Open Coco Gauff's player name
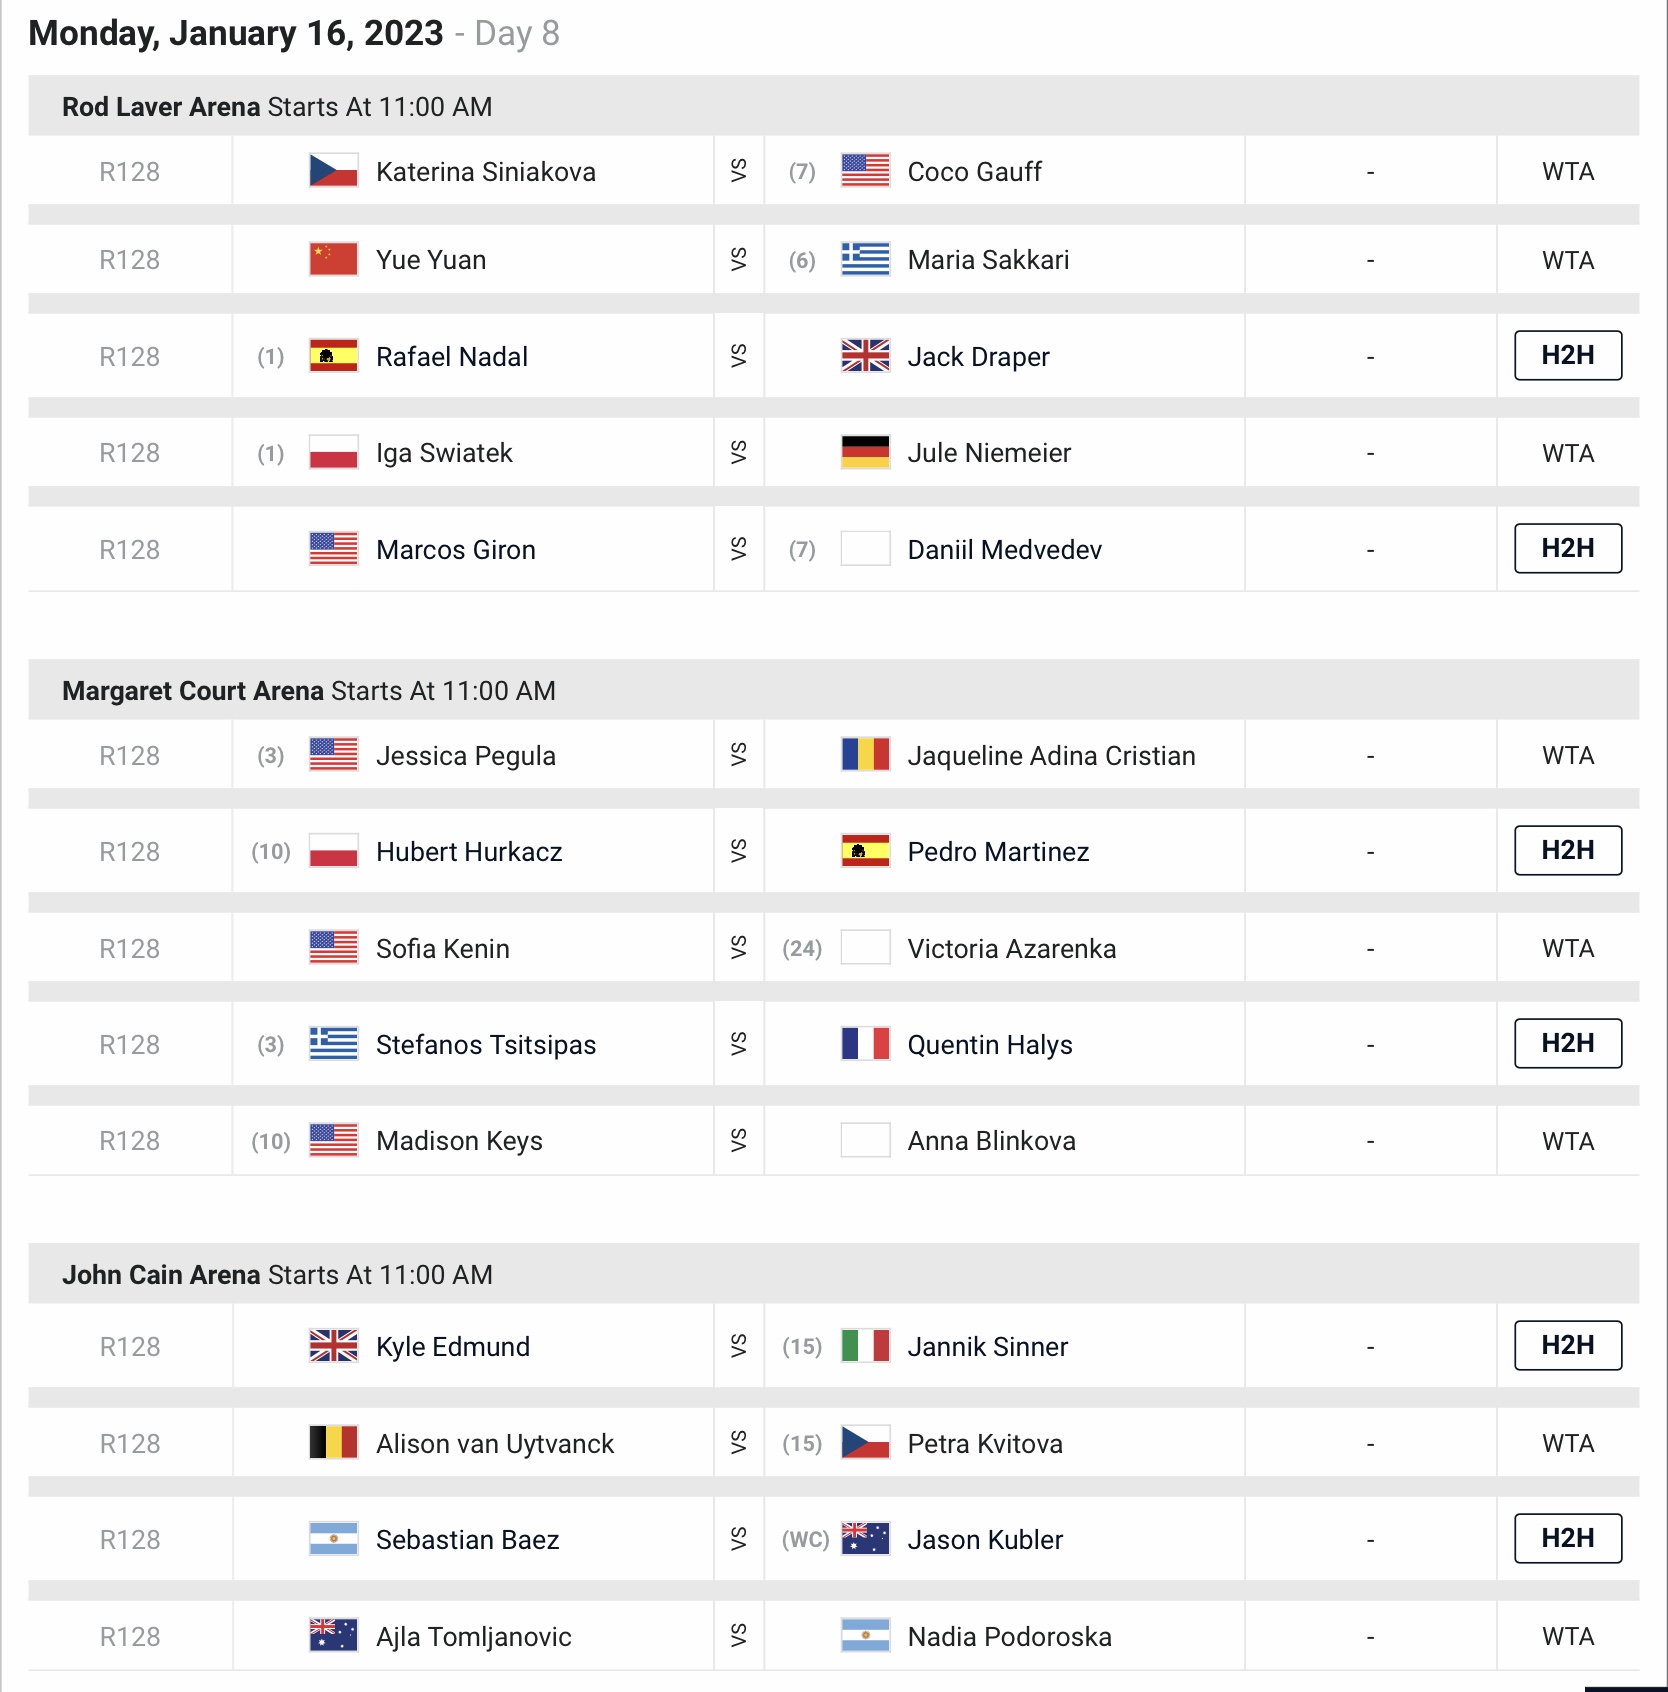 tap(974, 172)
